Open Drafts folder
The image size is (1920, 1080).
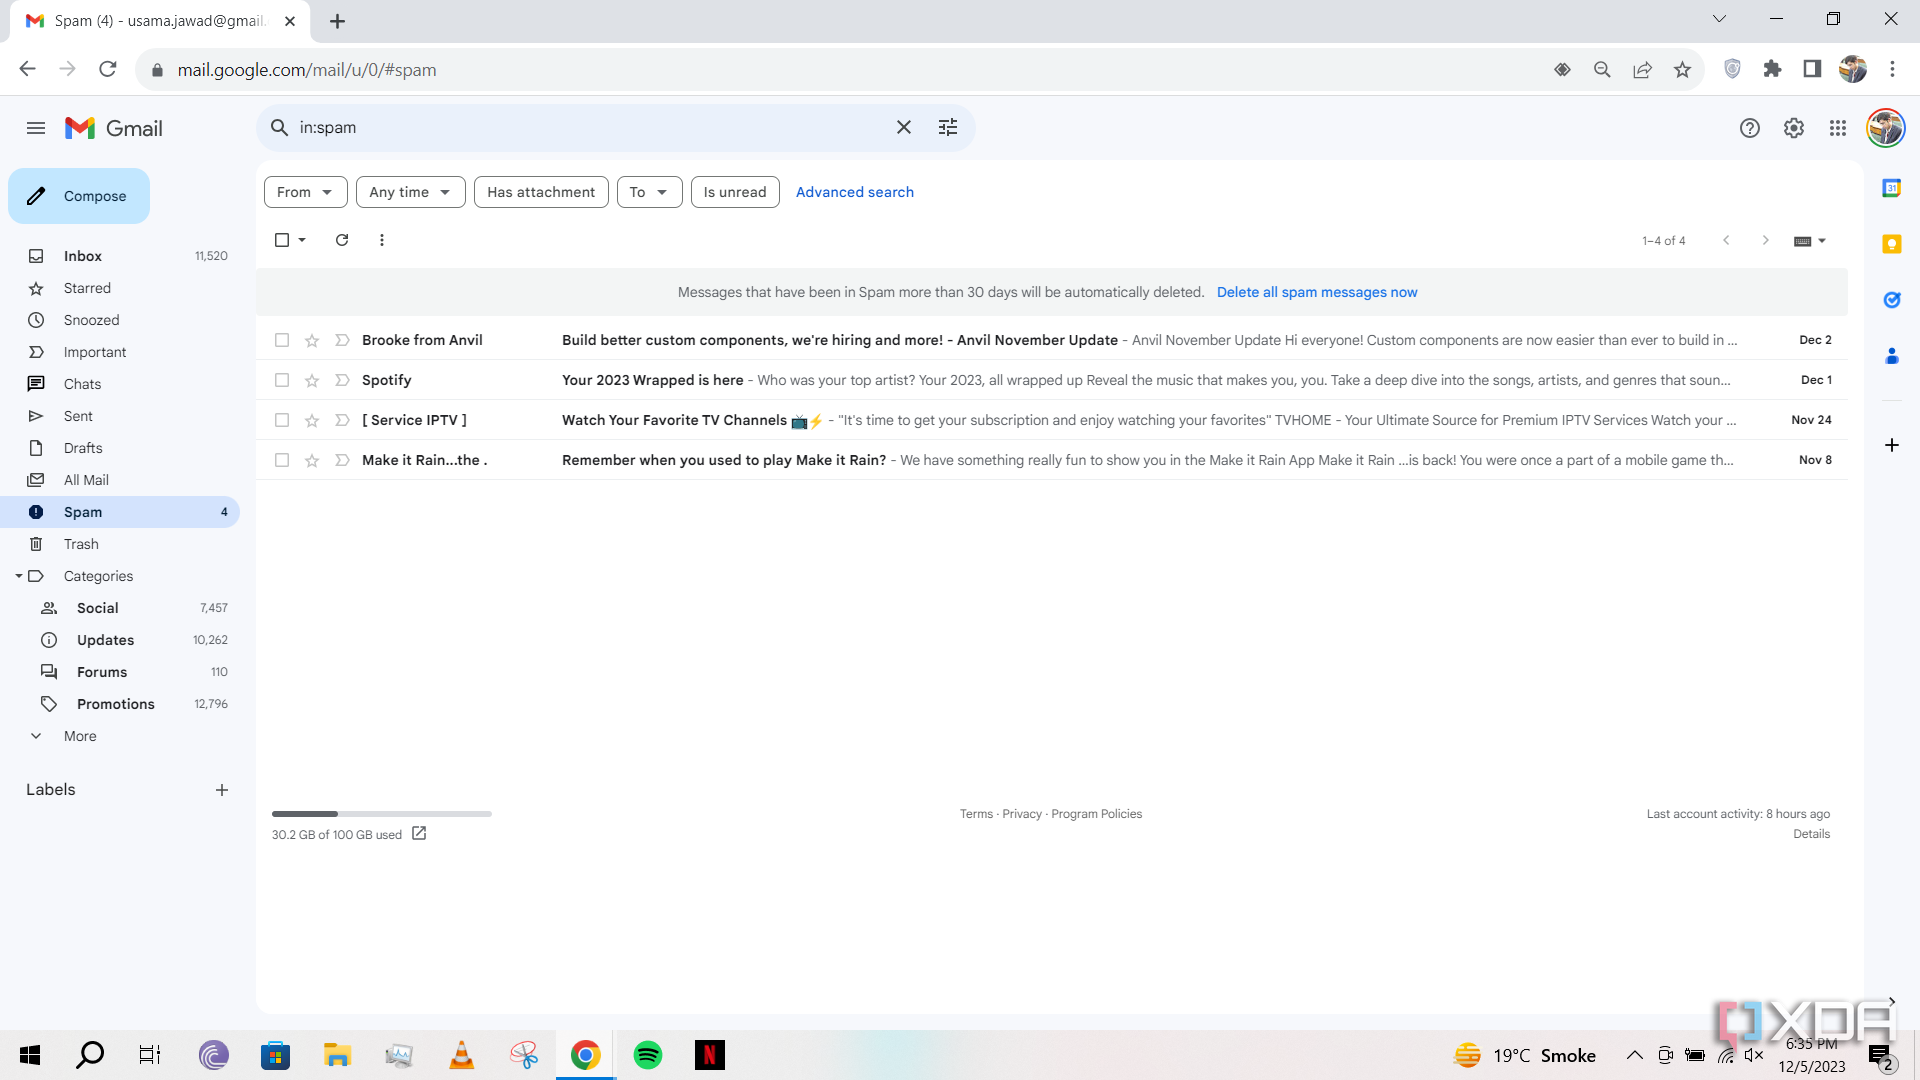pyautogui.click(x=120, y=448)
